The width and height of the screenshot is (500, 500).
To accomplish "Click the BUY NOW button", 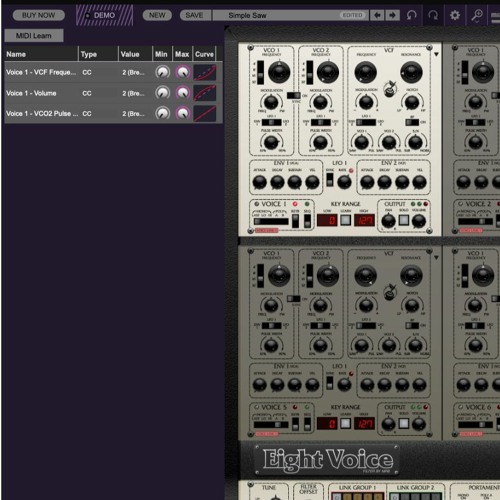I will click(x=39, y=15).
